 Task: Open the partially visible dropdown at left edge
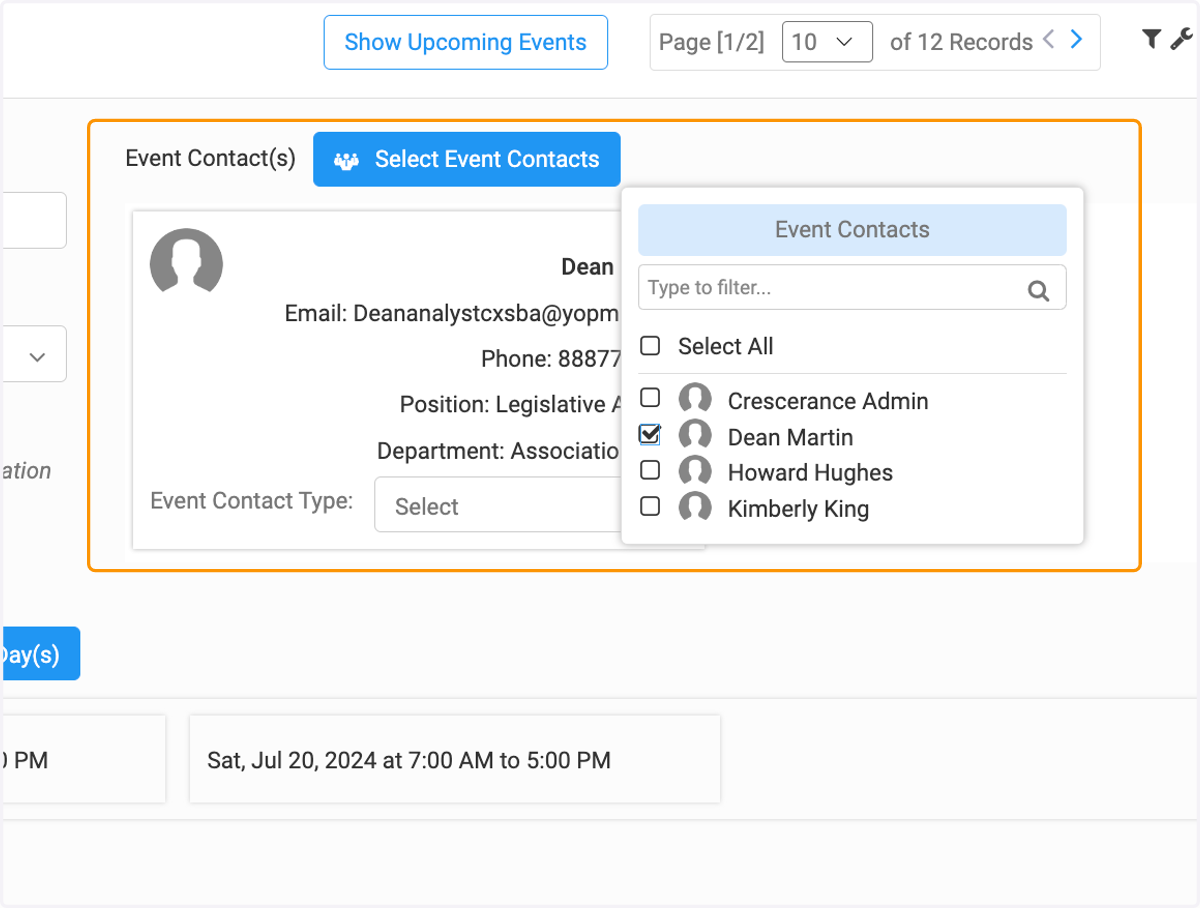point(33,354)
